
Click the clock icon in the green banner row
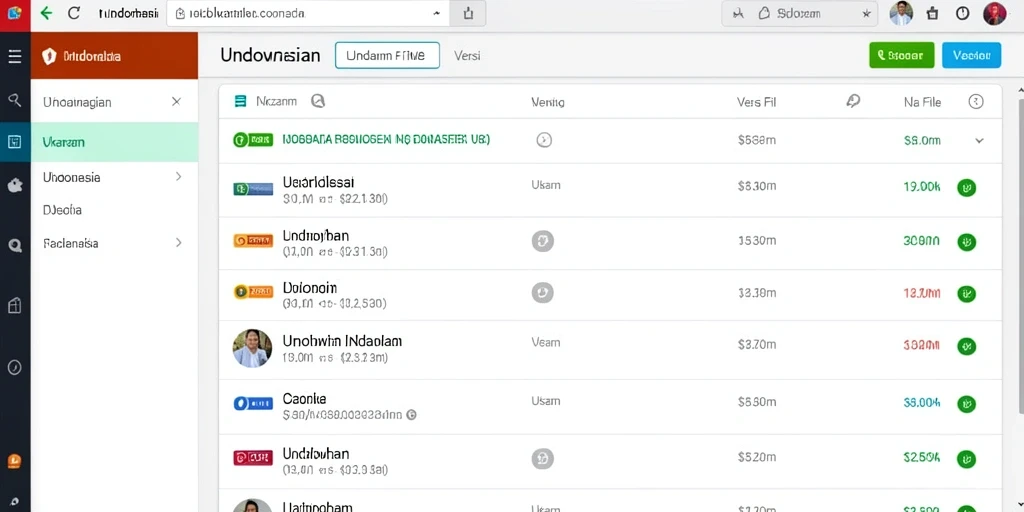(544, 139)
